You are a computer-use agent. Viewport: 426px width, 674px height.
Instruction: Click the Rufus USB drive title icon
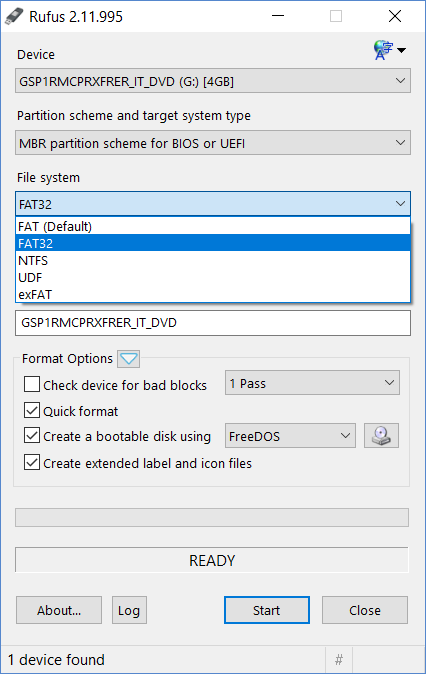click(13, 16)
